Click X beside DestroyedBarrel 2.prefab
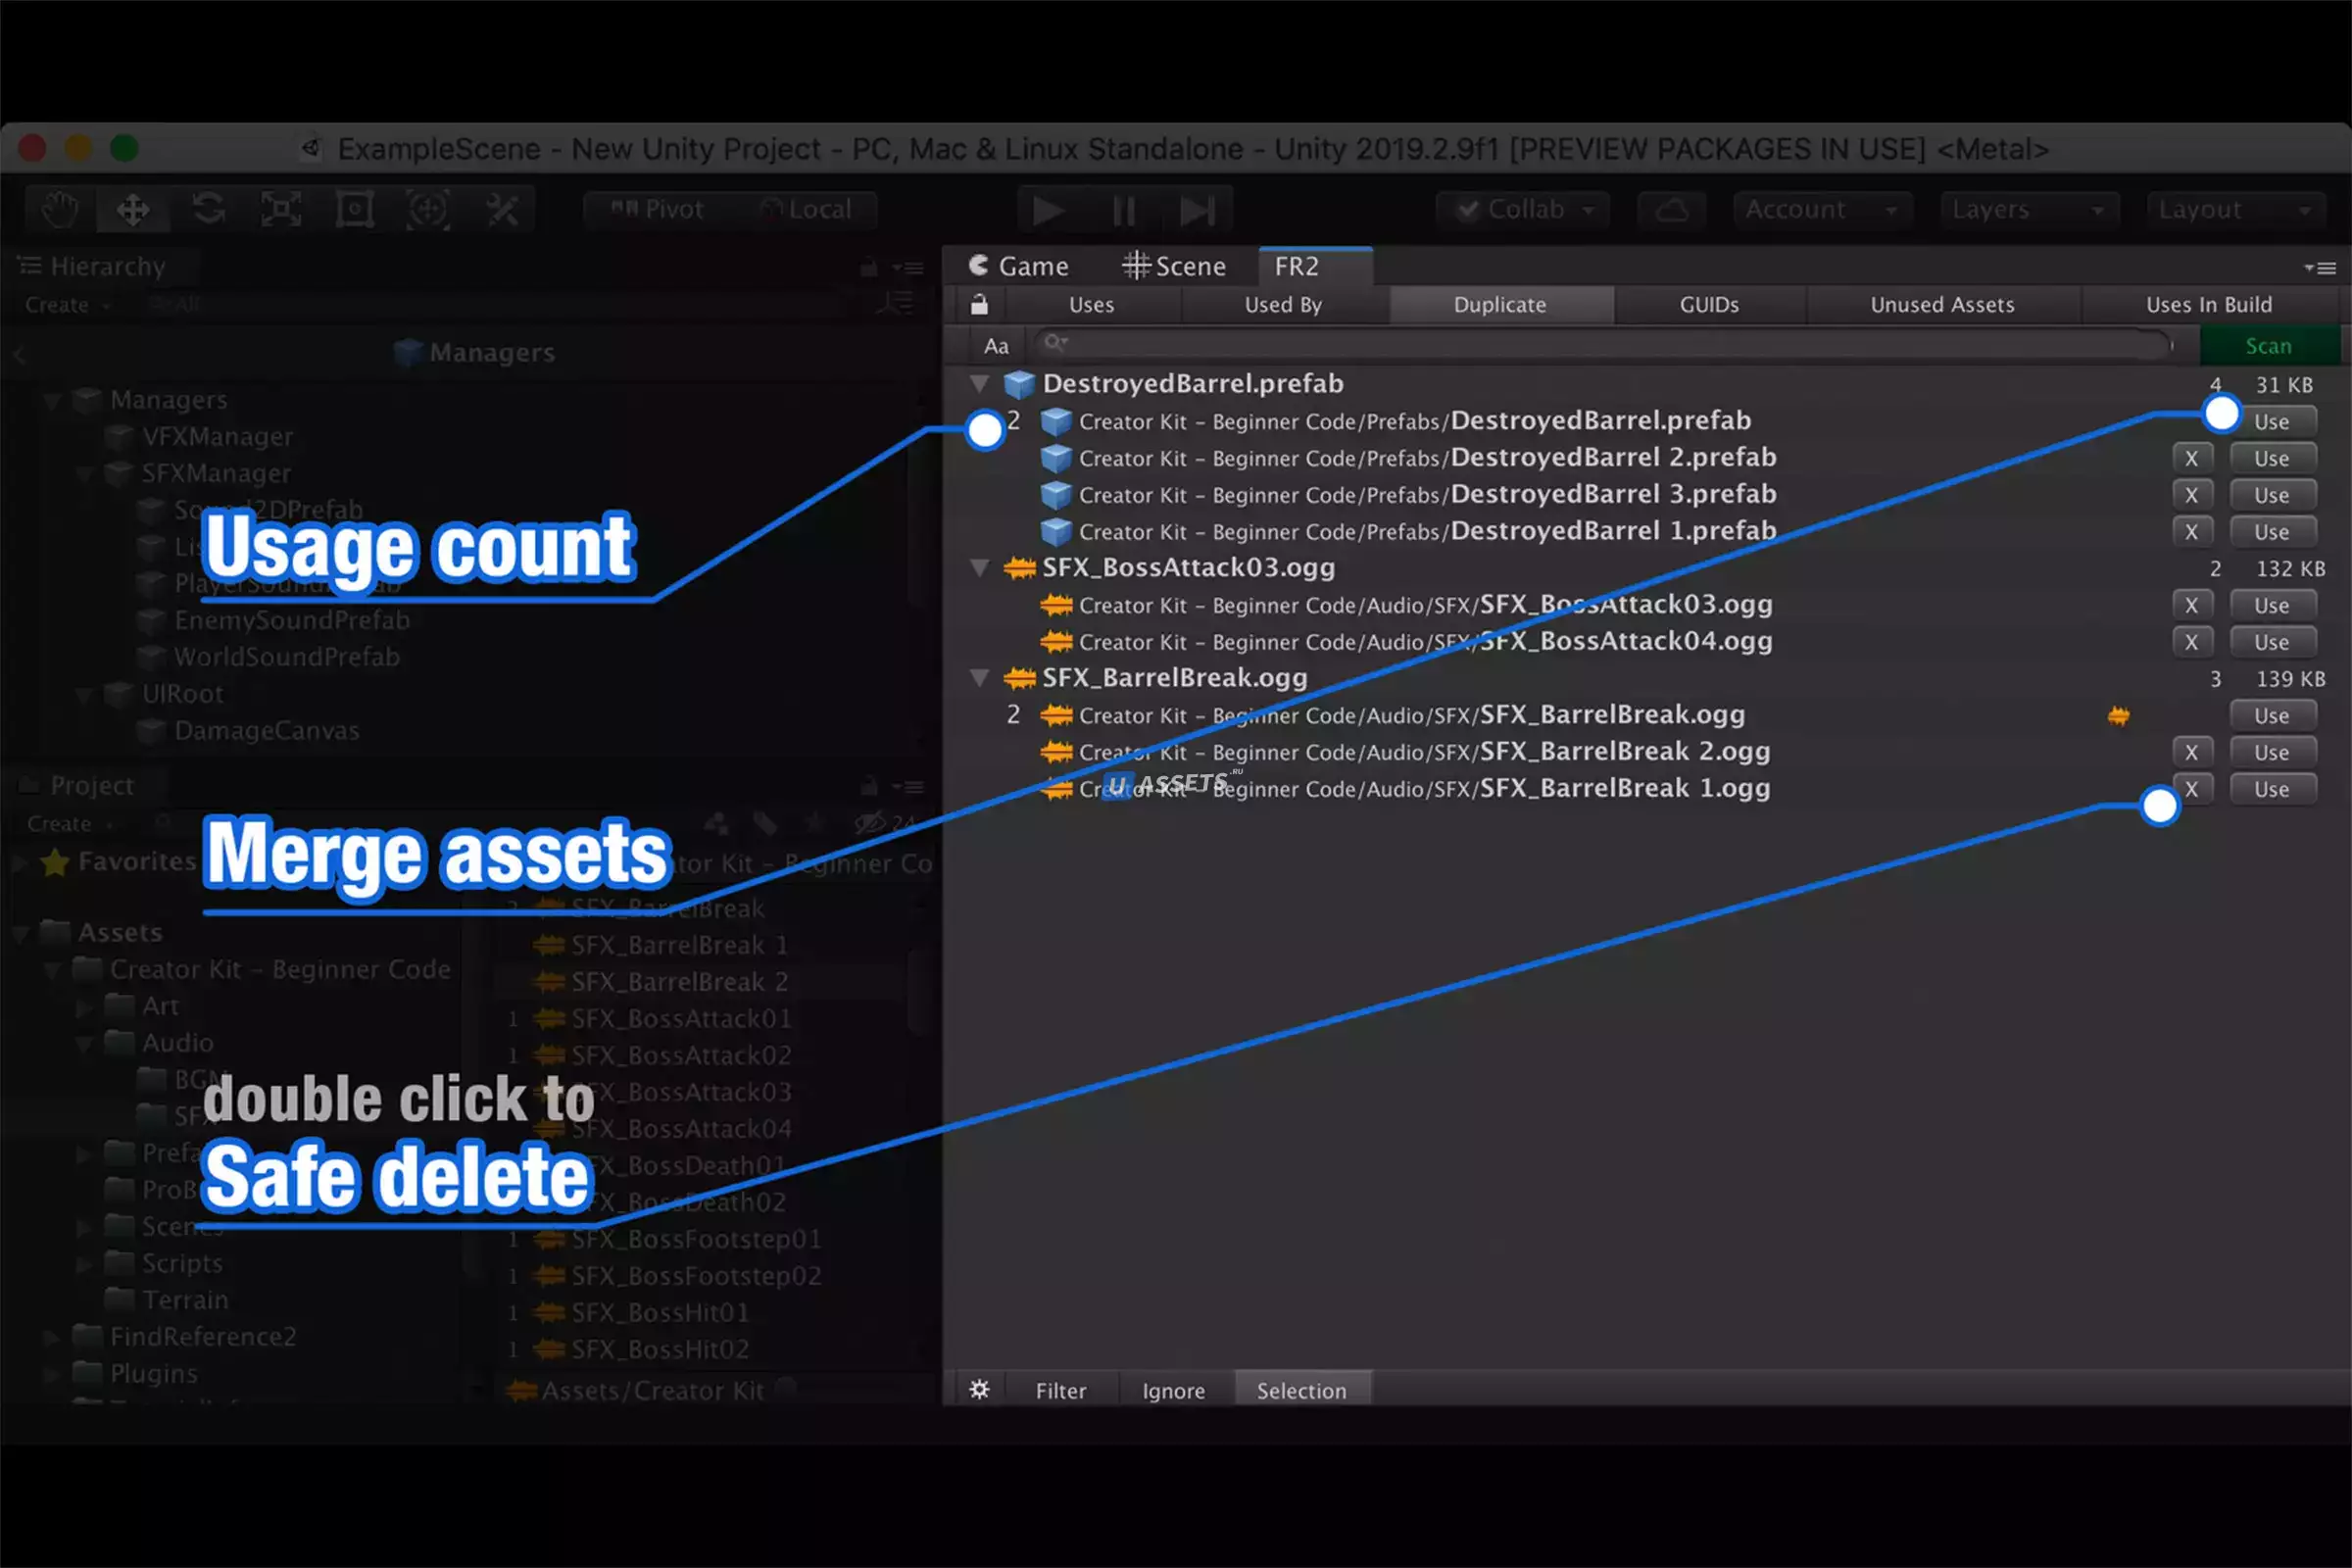Screen dimensions: 2352x1568 (x=2191, y=458)
